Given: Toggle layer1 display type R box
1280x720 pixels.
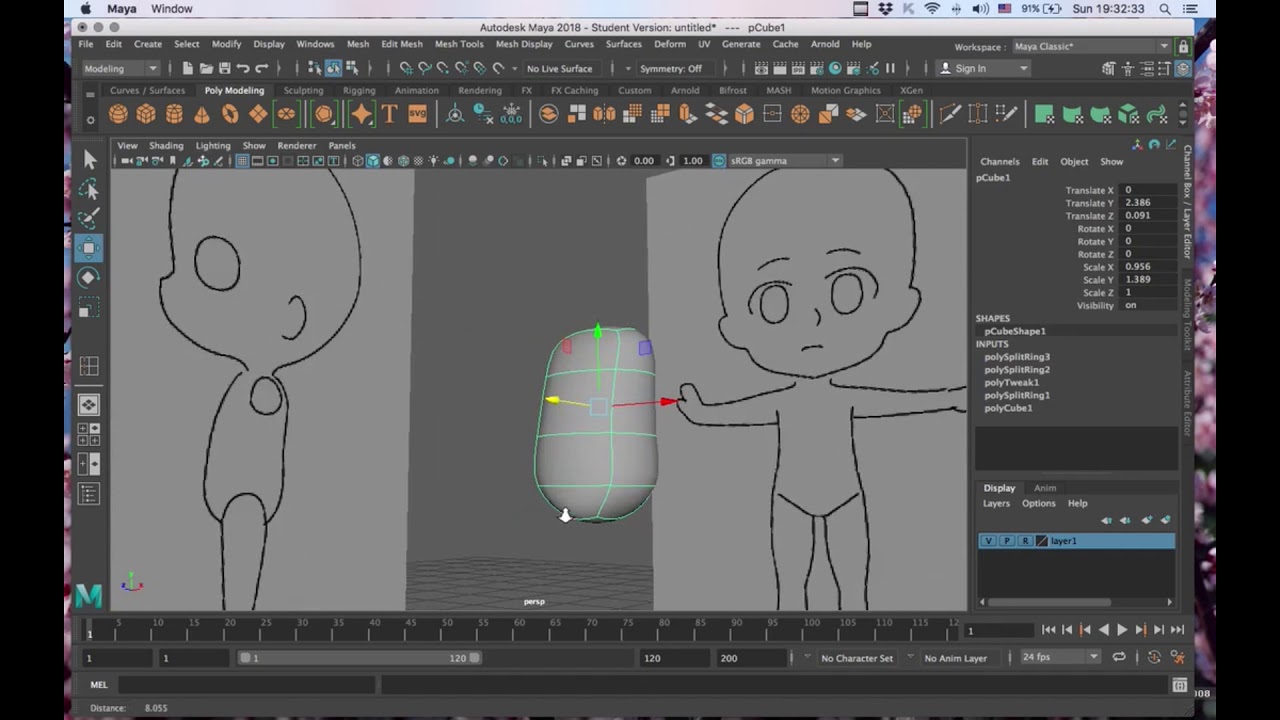Looking at the screenshot, I should (1025, 541).
